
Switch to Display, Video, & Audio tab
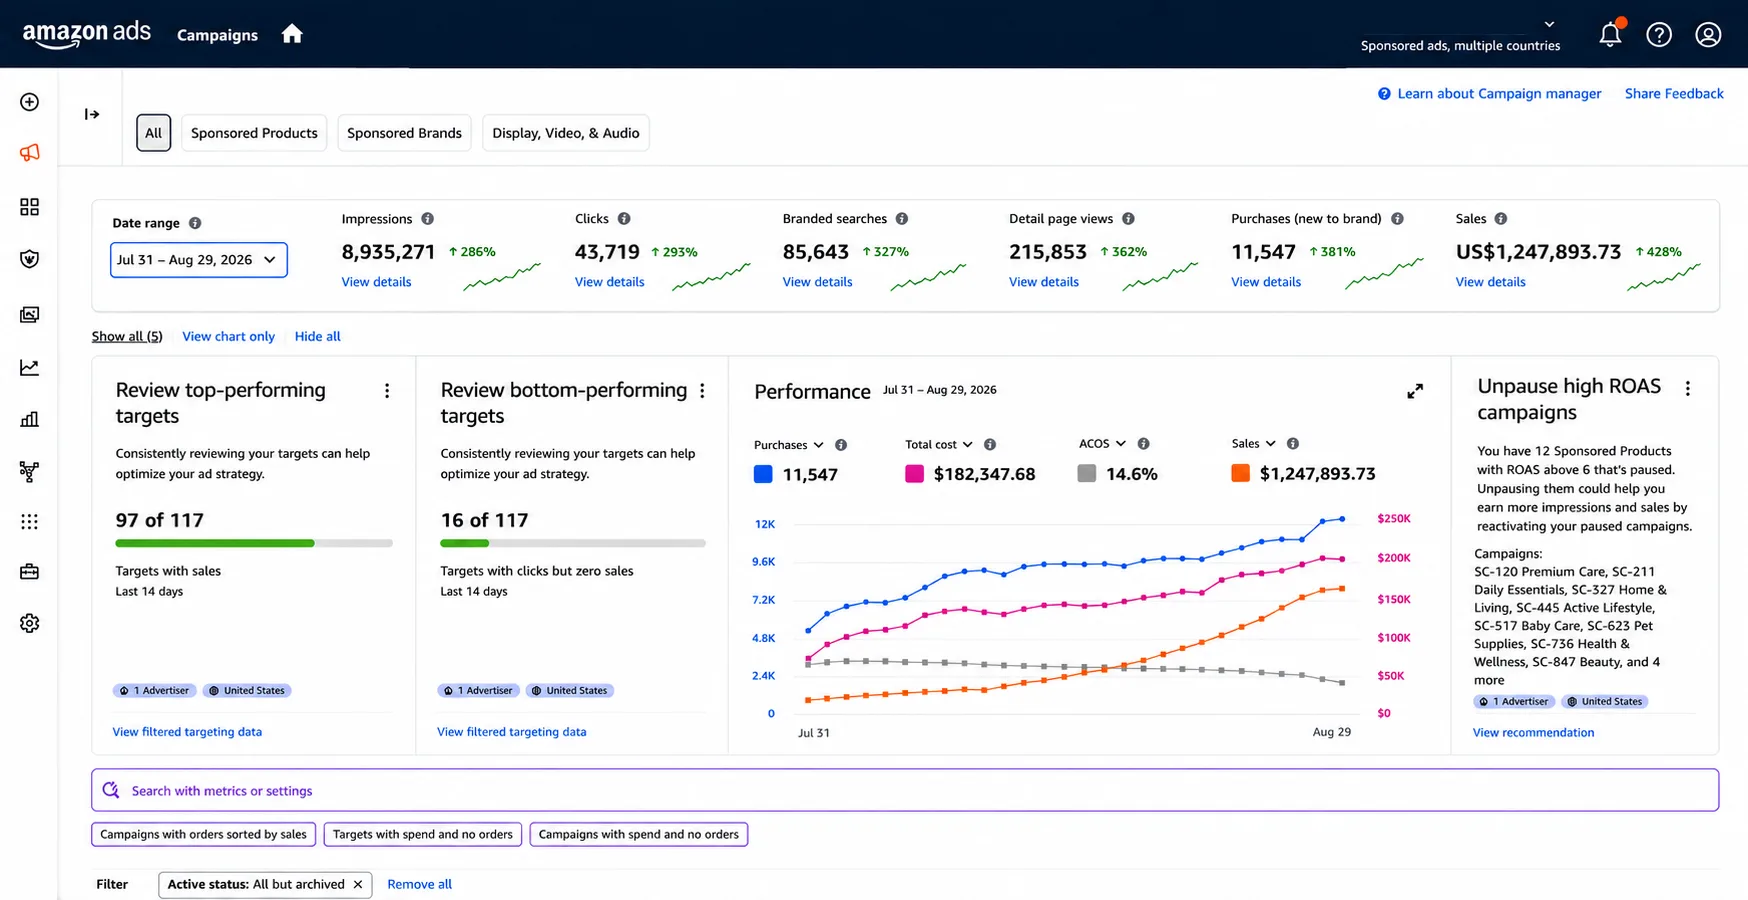(x=566, y=133)
